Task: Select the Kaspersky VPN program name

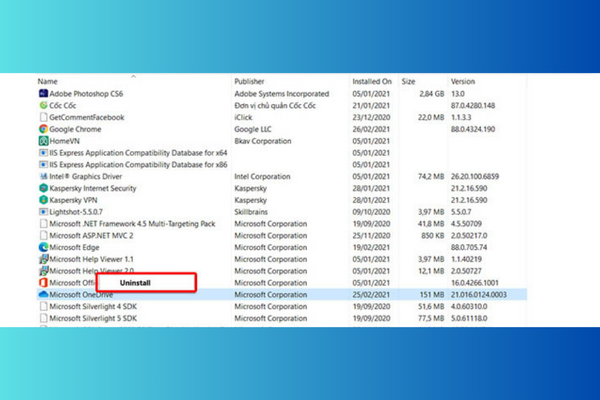Action: (73, 200)
